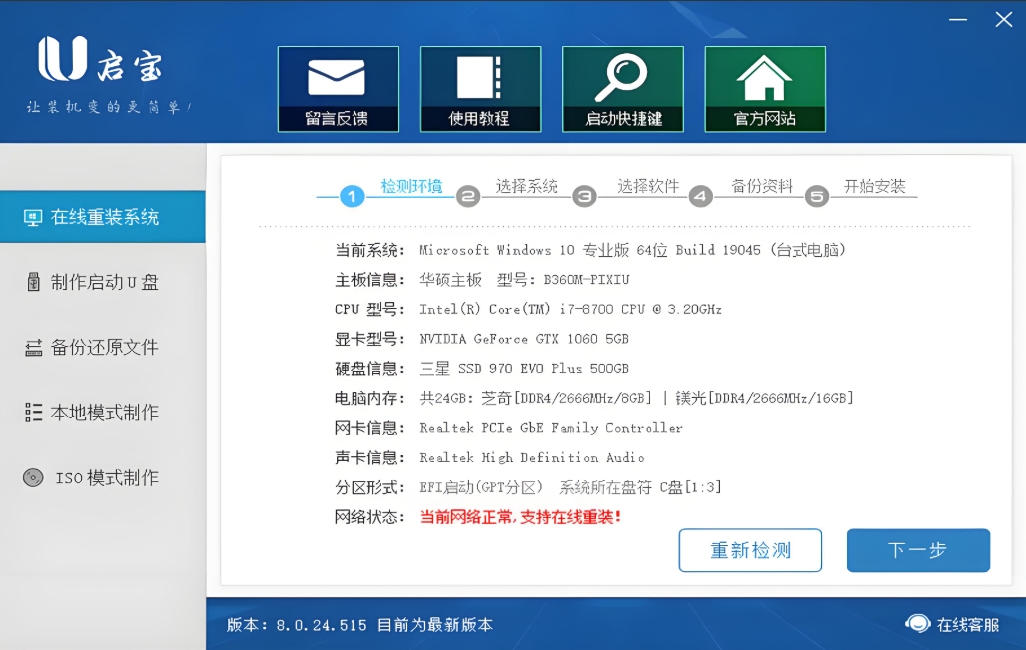1026x650 pixels.
Task: Click the Realtek High Definition Audio text
Action: coord(531,458)
